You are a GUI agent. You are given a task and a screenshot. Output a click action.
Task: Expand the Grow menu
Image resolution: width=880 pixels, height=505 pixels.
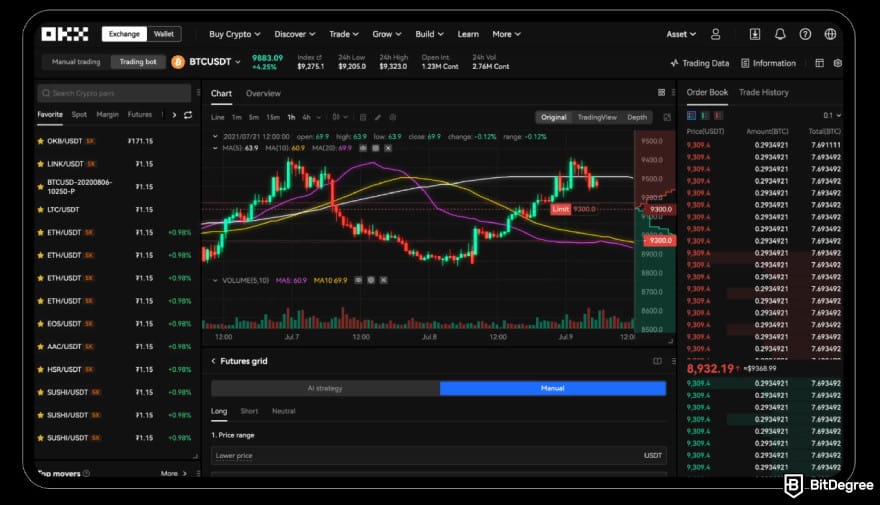pyautogui.click(x=387, y=34)
